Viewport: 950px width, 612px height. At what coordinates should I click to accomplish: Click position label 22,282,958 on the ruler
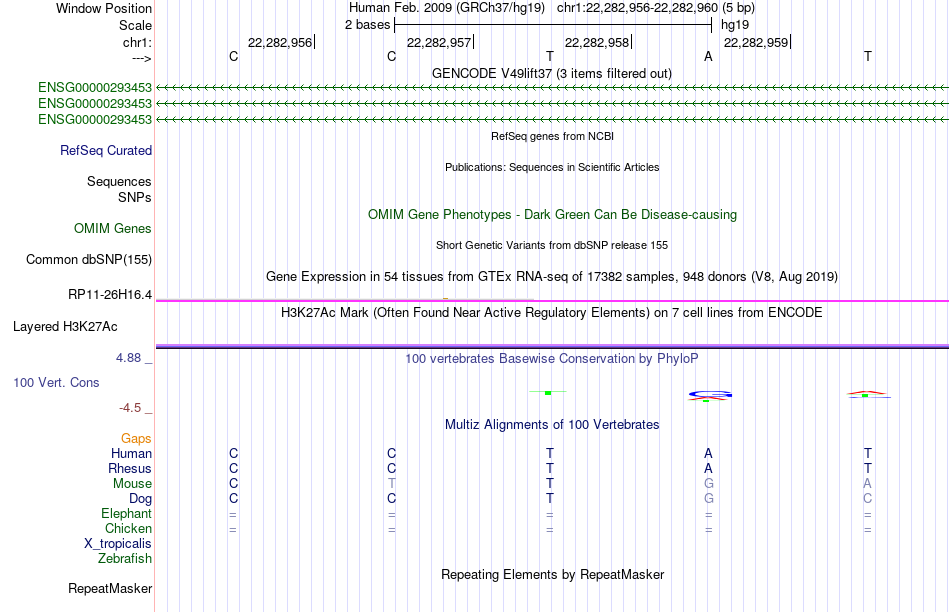click(x=597, y=42)
